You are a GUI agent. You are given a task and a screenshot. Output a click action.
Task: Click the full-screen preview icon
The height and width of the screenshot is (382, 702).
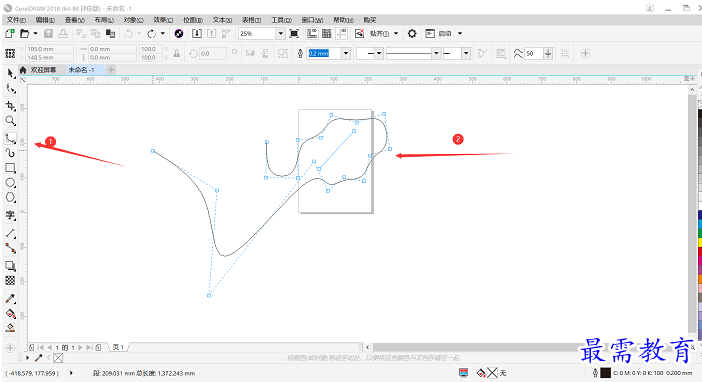coord(294,34)
